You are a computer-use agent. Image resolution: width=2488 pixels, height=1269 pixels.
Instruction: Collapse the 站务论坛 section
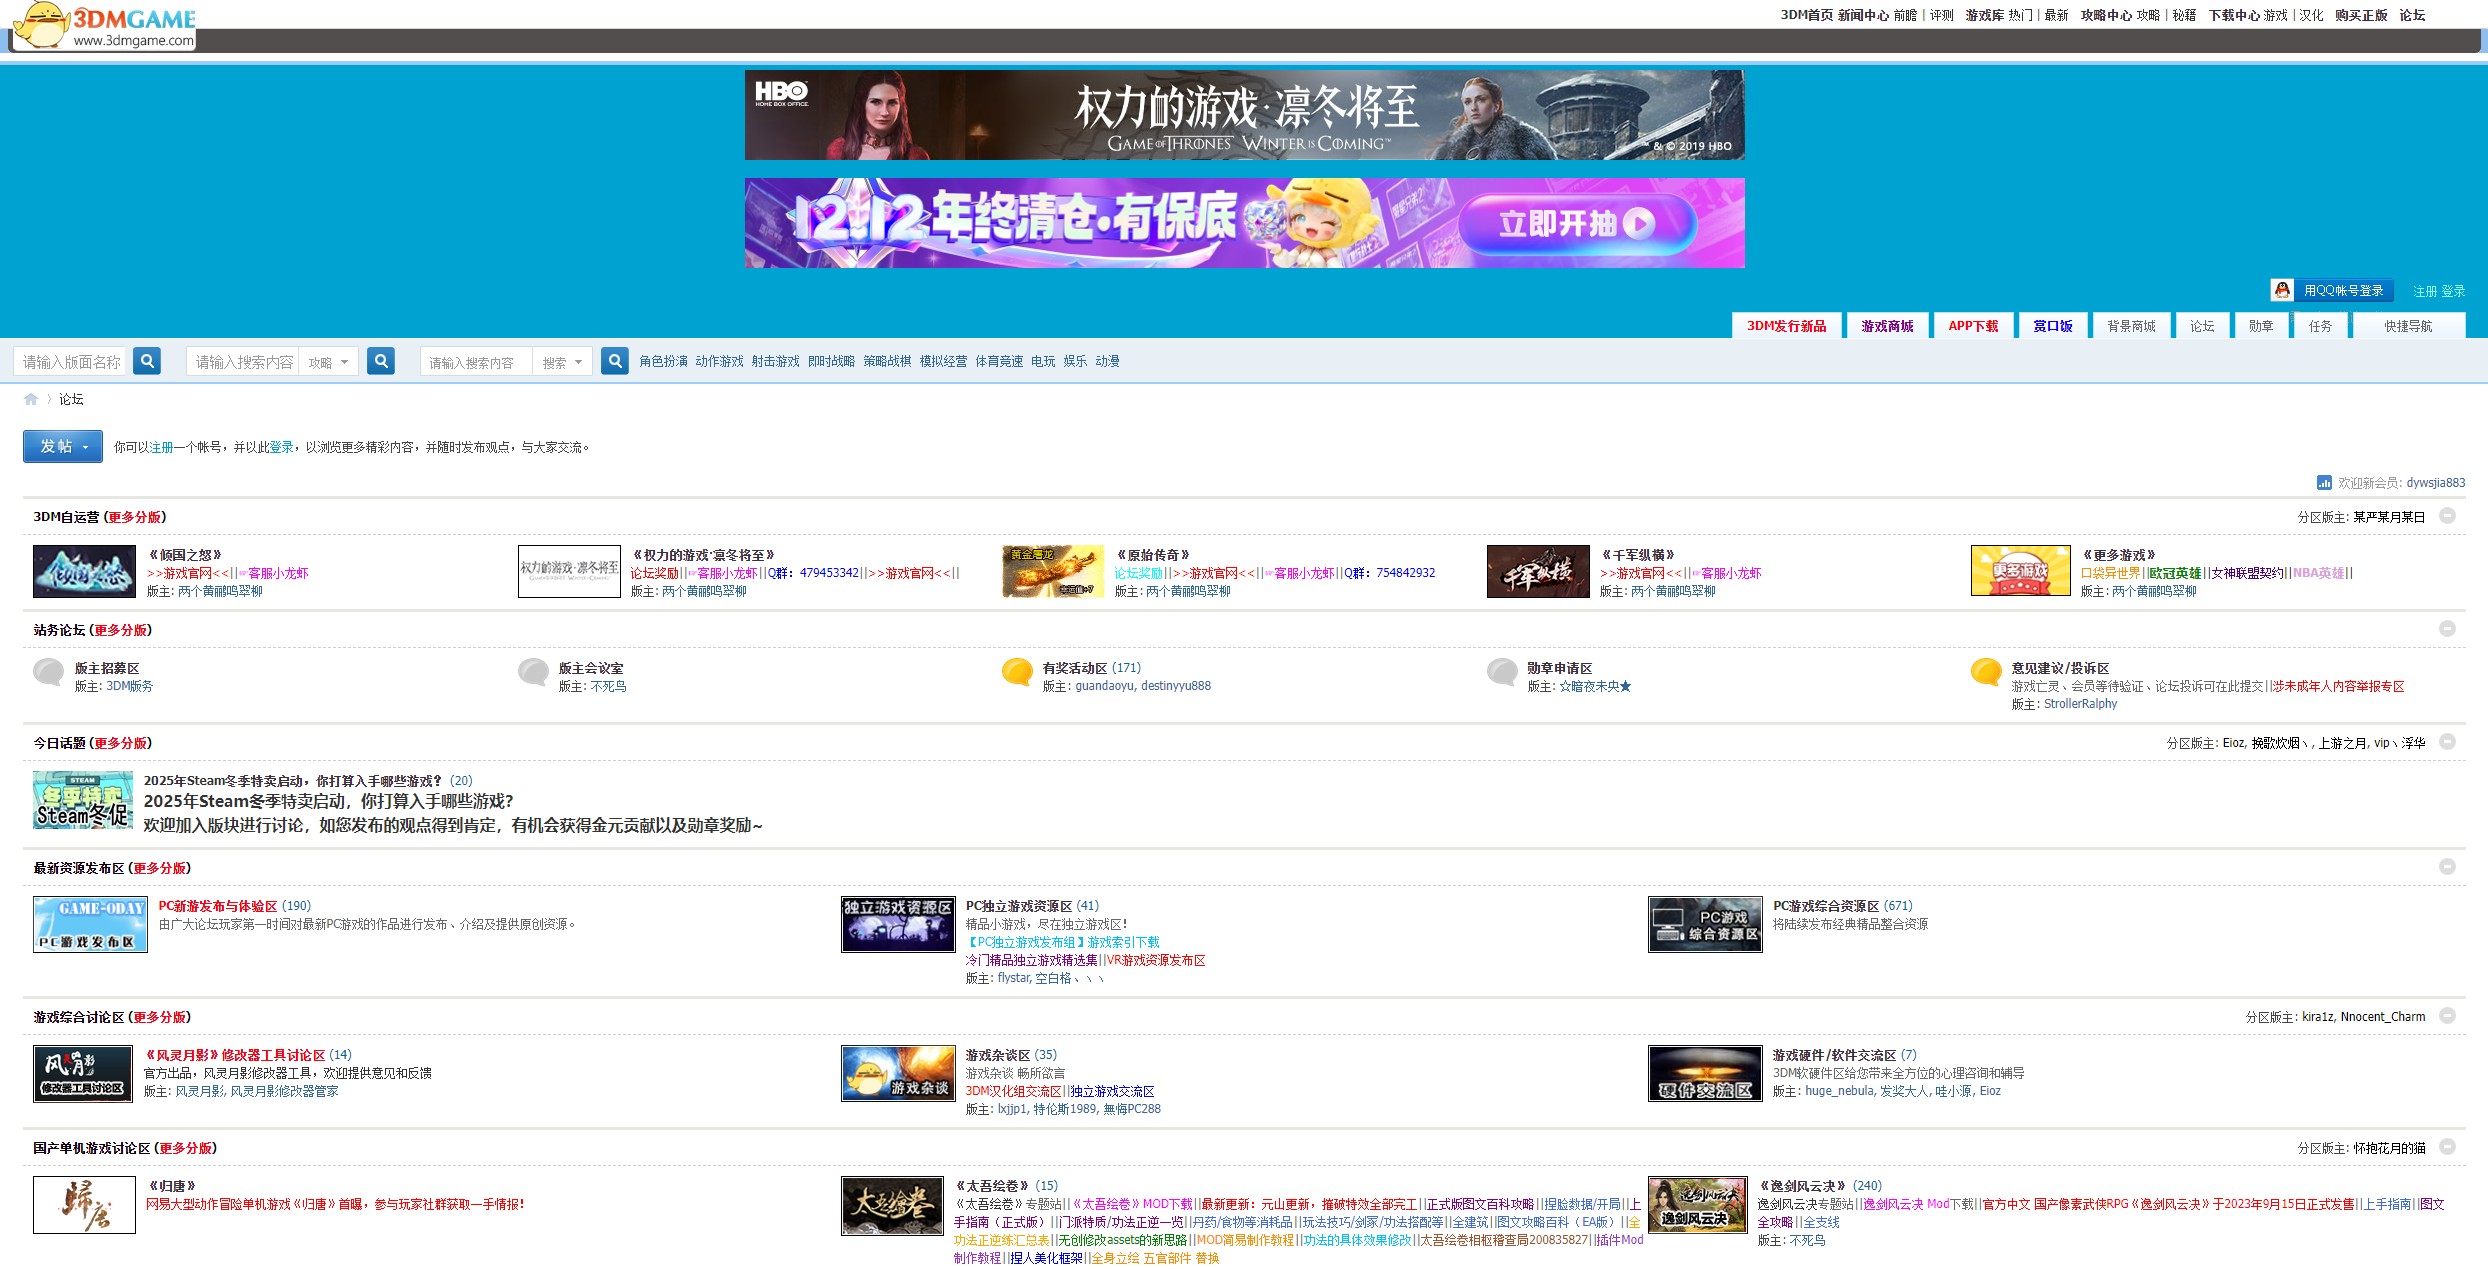2449,629
